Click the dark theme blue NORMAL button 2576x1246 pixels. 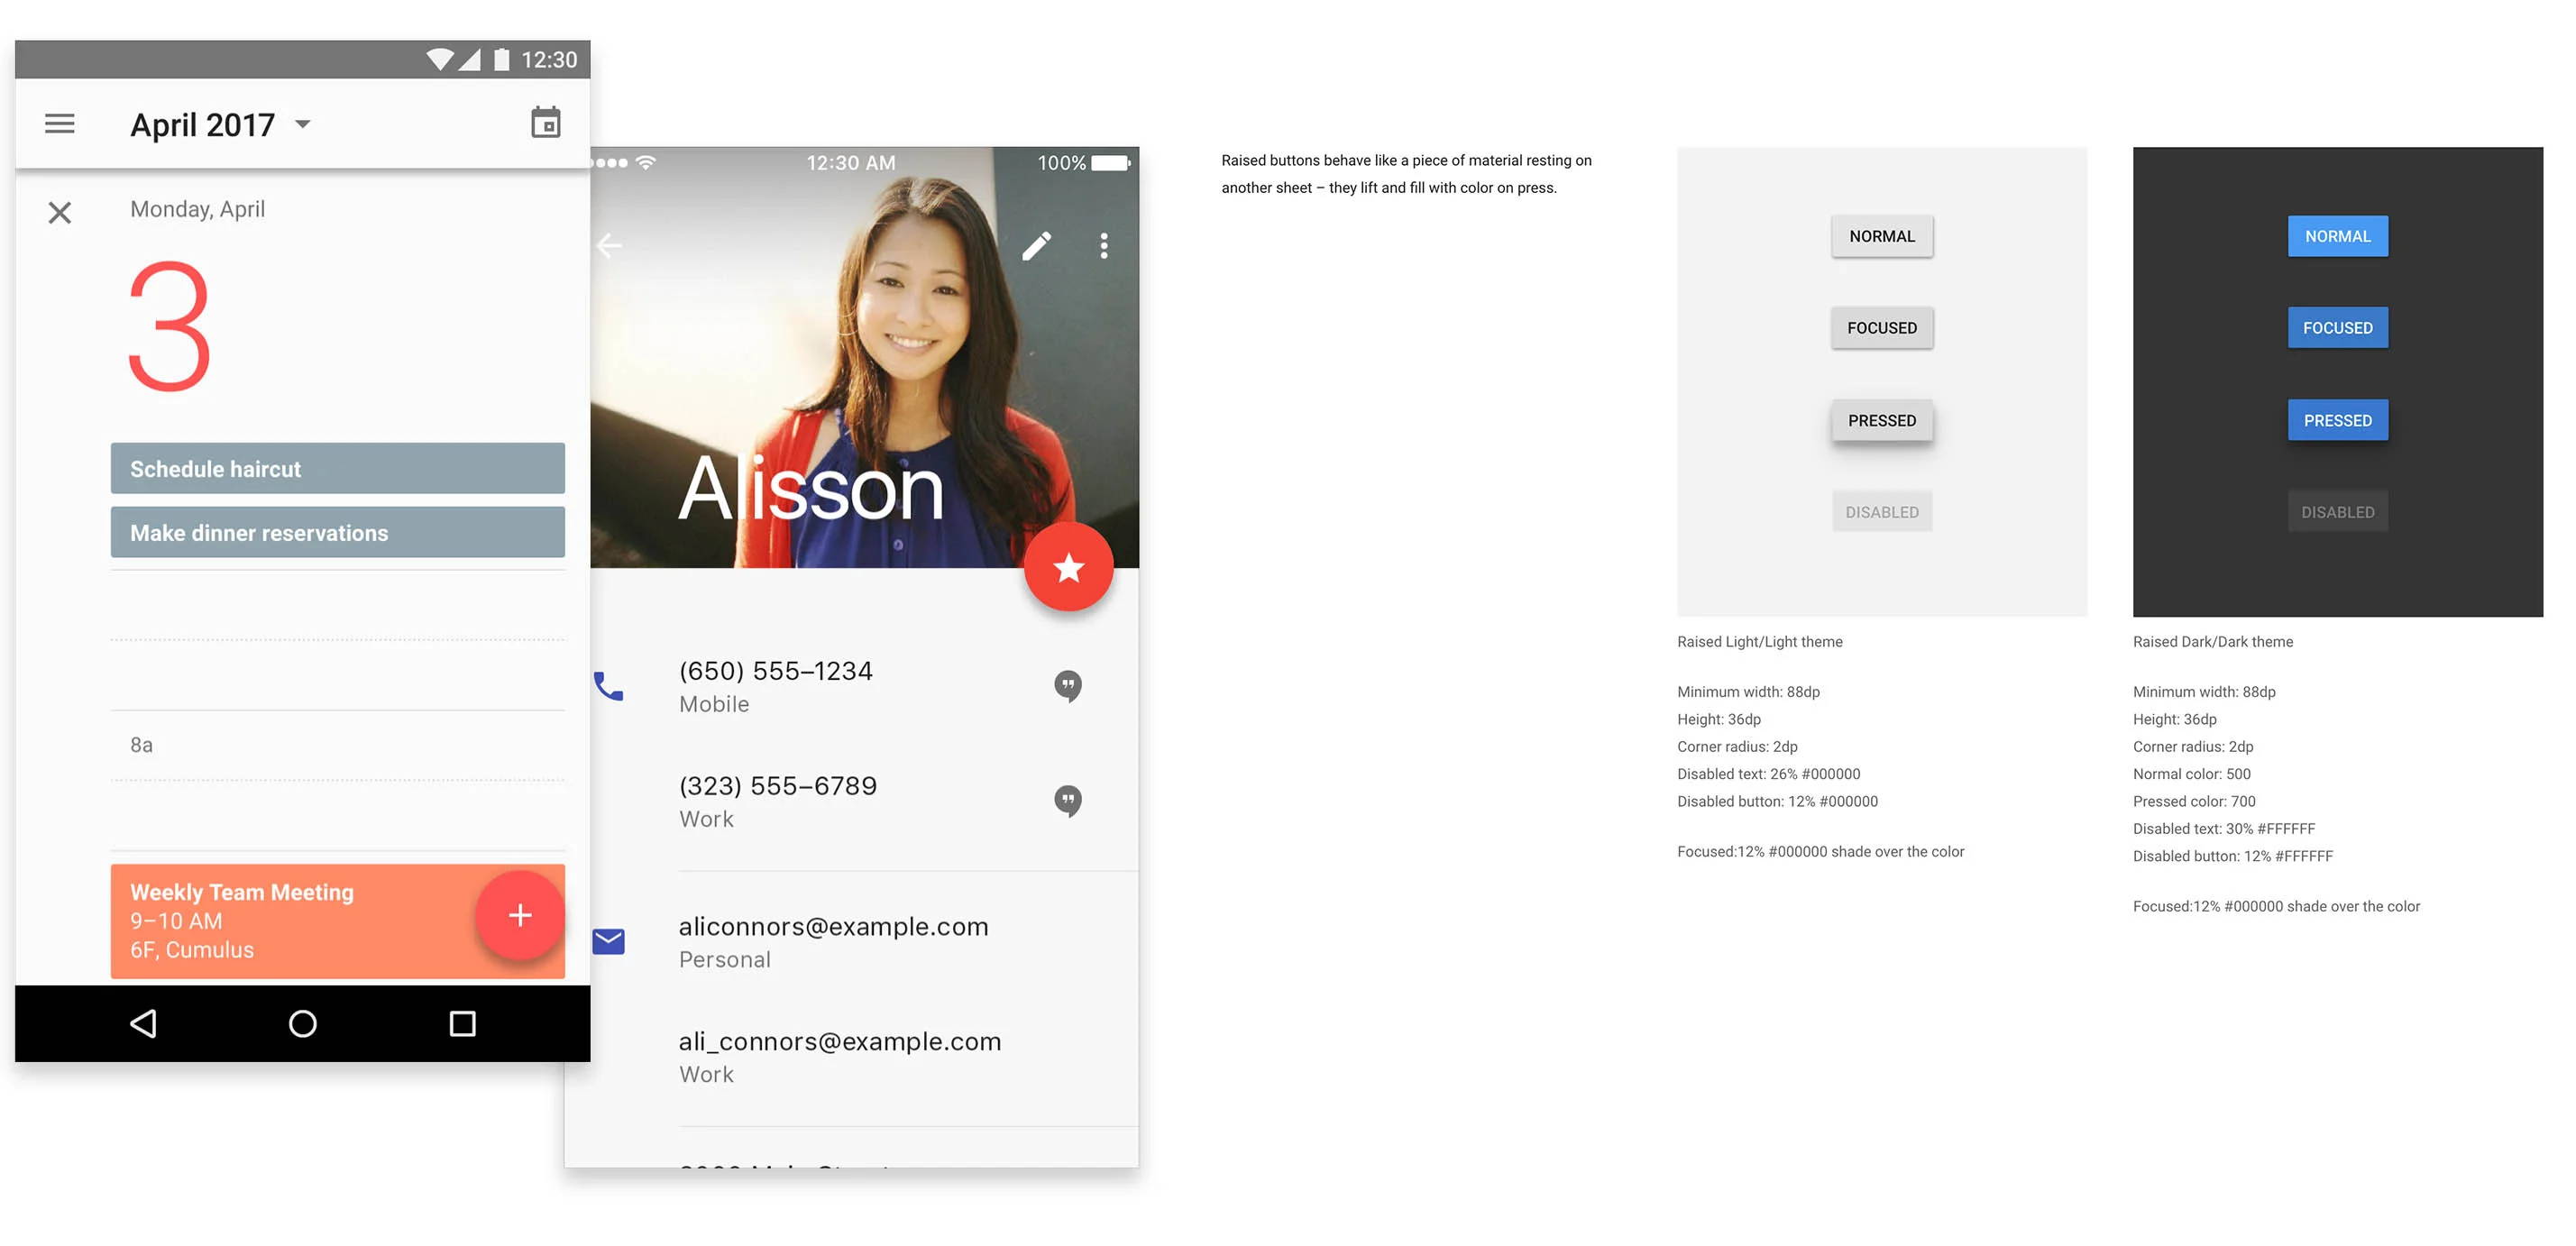2338,236
